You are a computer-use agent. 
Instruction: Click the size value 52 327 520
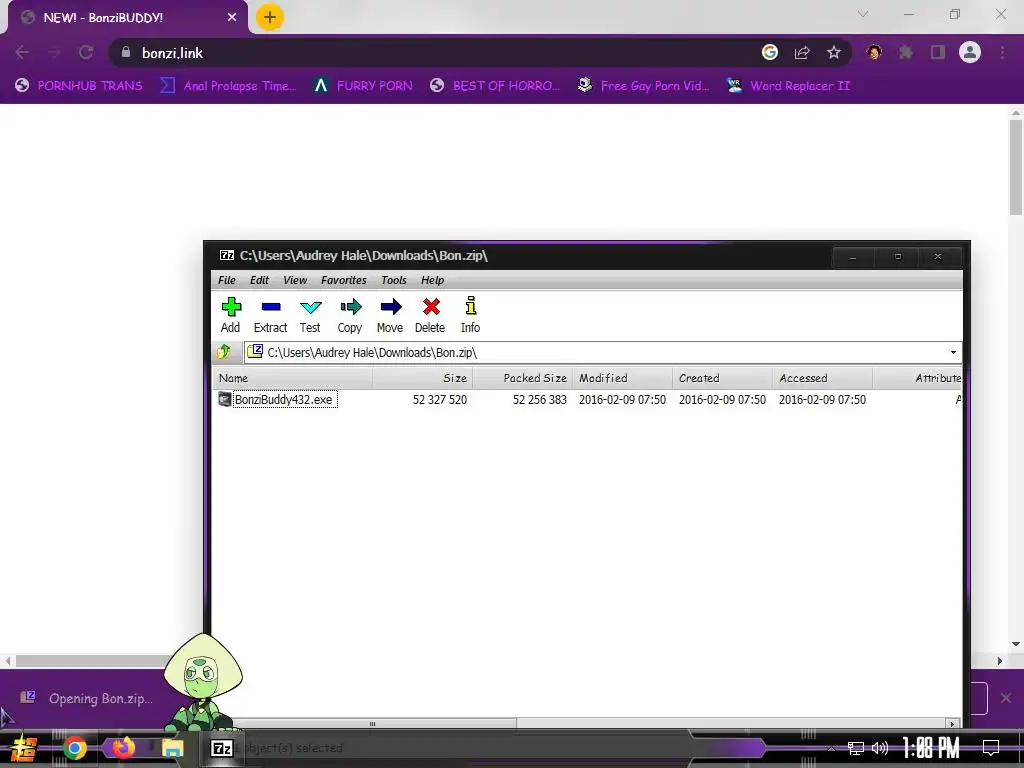[440, 400]
